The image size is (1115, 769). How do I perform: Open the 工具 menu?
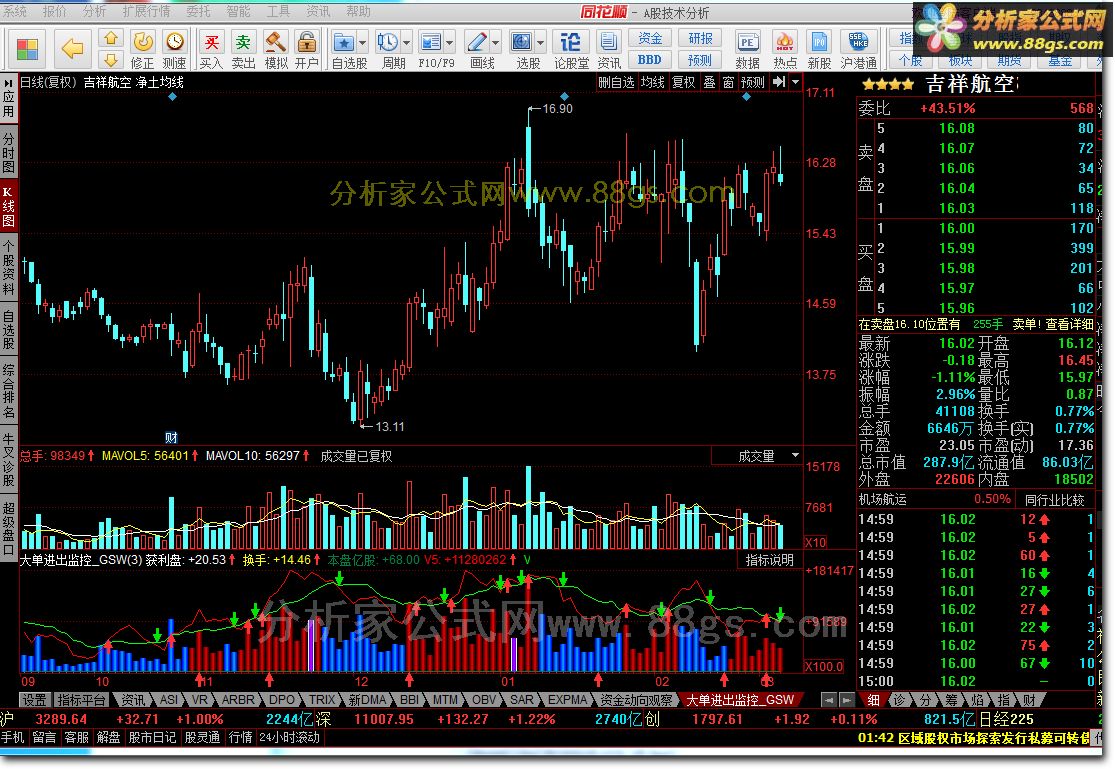pyautogui.click(x=278, y=11)
